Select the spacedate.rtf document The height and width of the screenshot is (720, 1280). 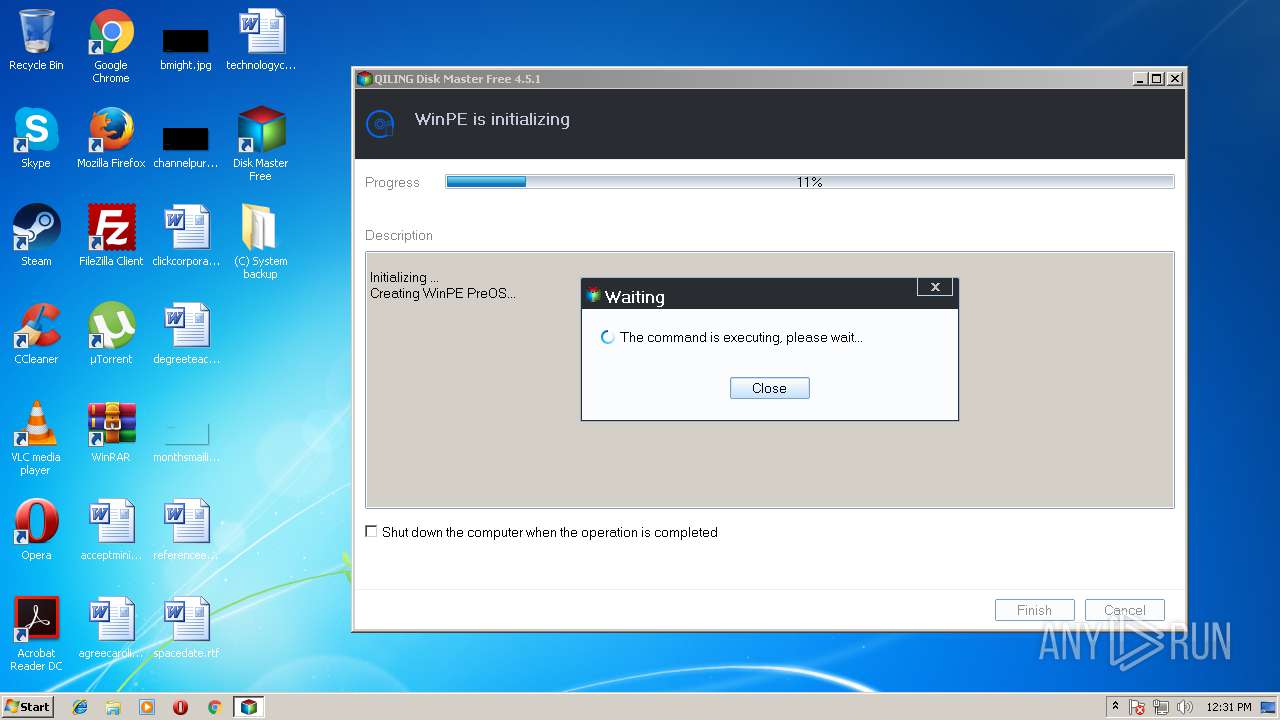click(186, 628)
